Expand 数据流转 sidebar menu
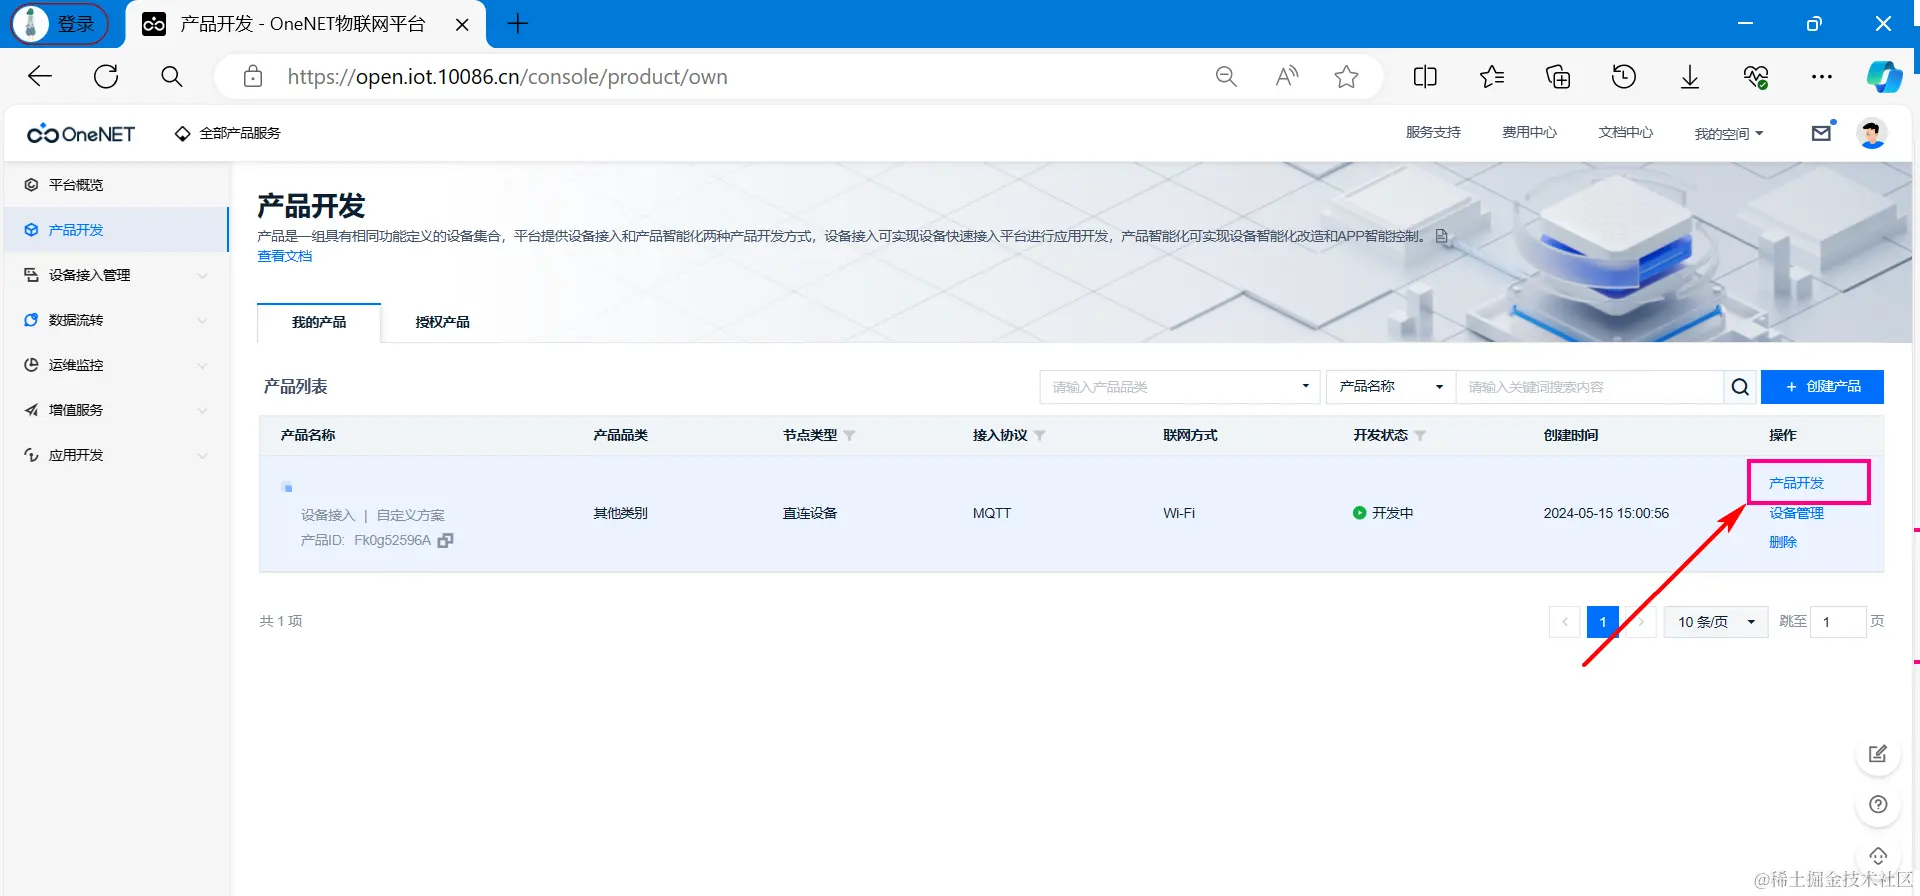The height and width of the screenshot is (896, 1920). (116, 320)
